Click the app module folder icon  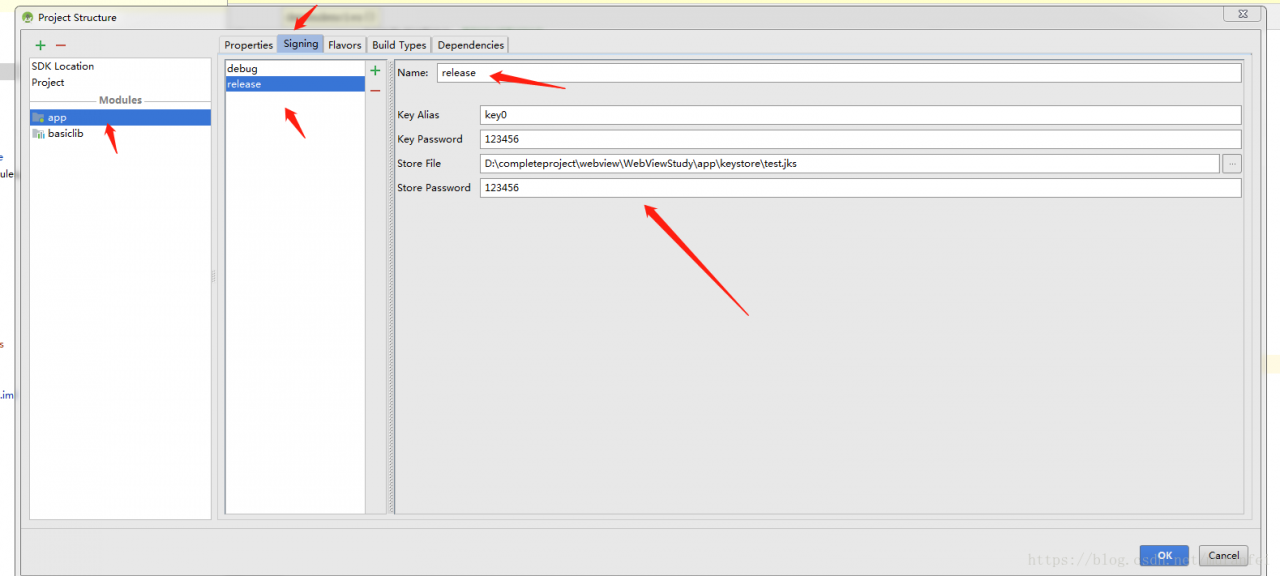(x=38, y=117)
